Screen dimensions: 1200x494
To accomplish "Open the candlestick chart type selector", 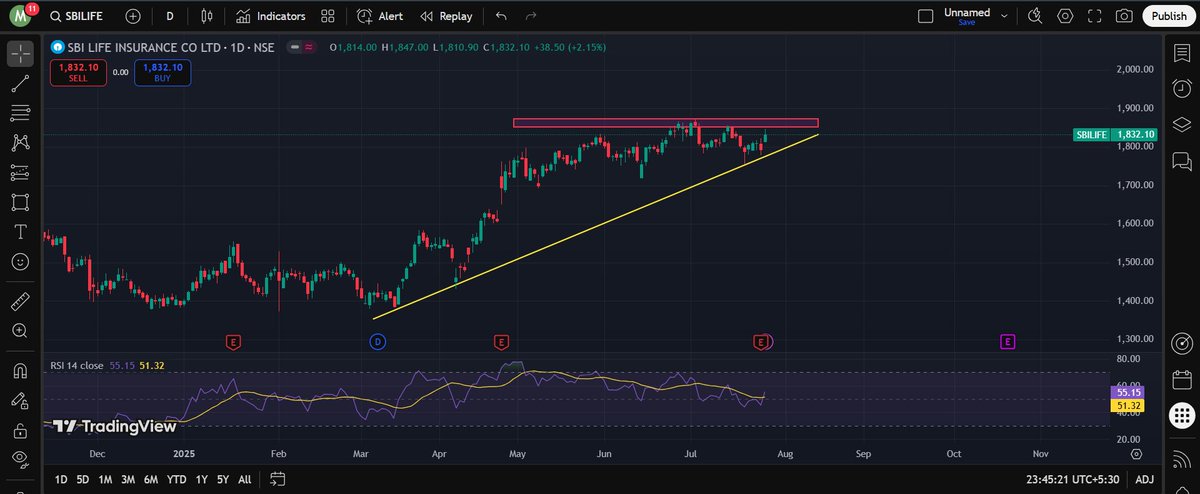I will click(x=207, y=16).
